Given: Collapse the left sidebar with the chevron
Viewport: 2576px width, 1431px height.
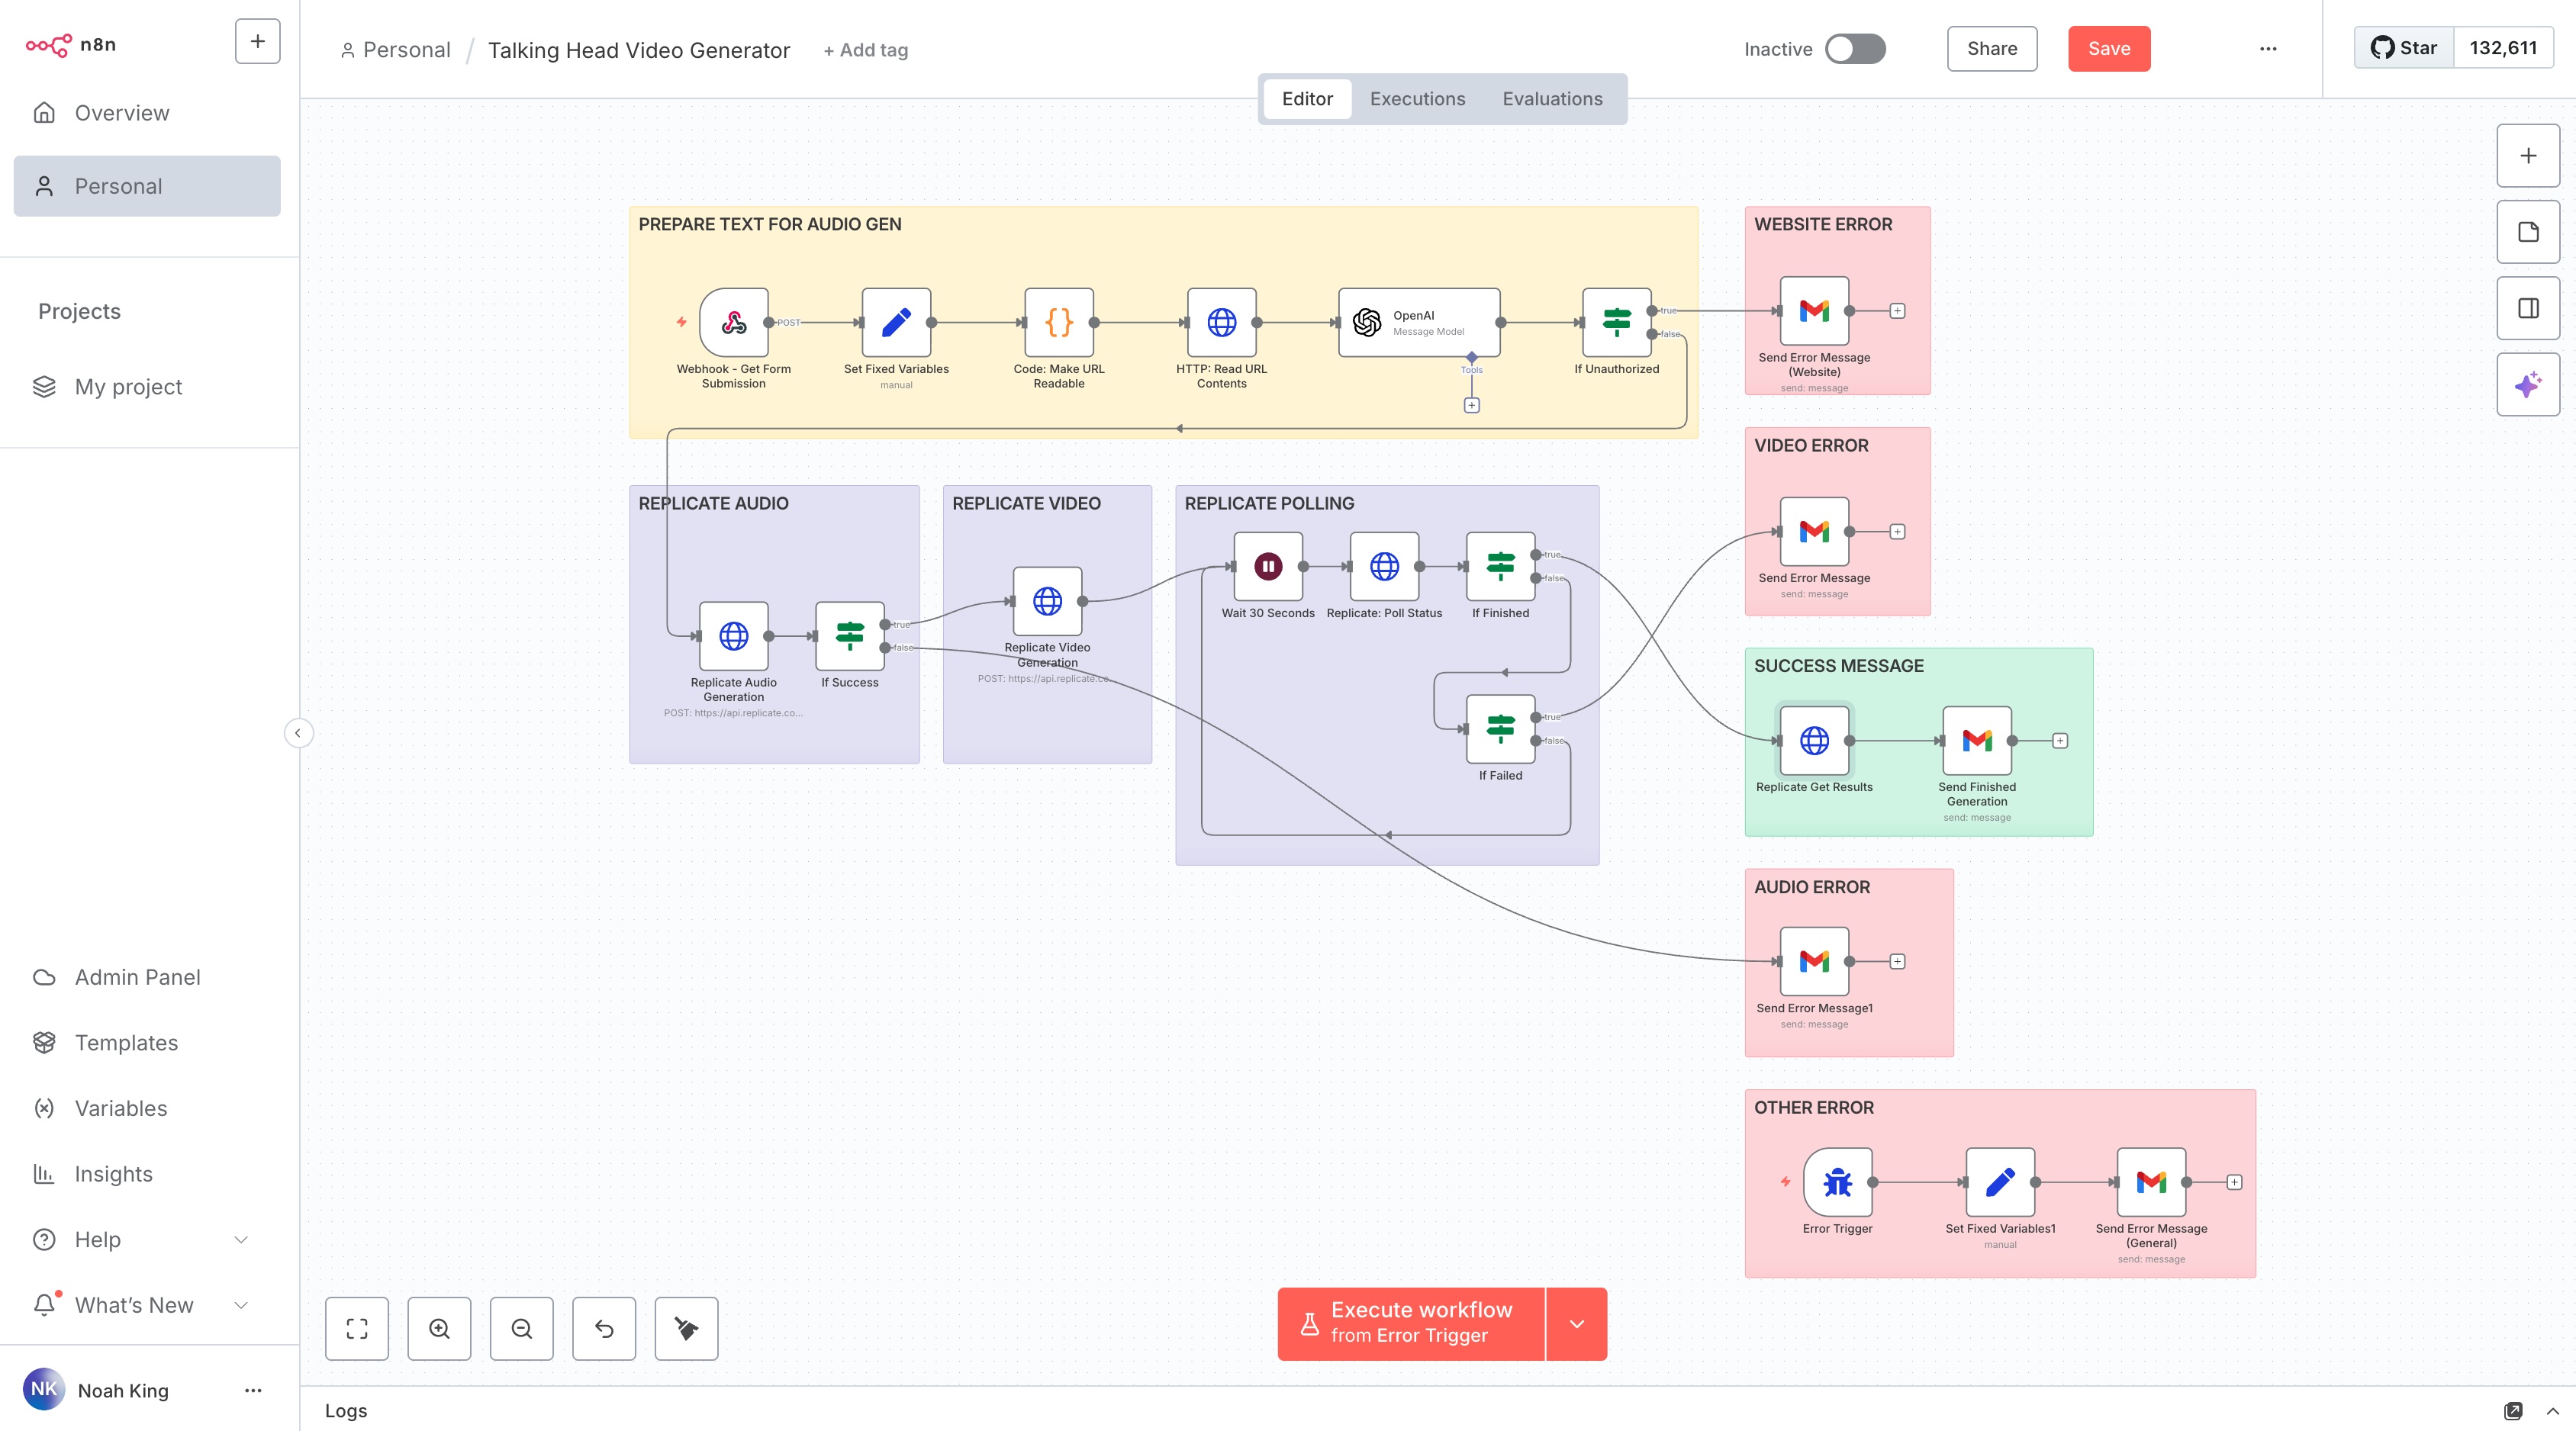Looking at the screenshot, I should (x=298, y=733).
